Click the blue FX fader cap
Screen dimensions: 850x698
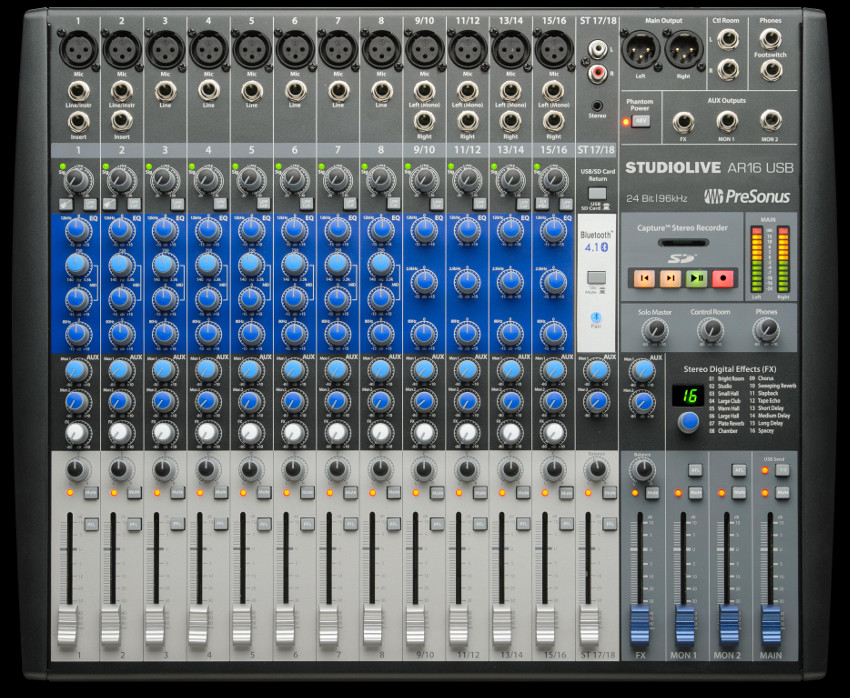640,625
